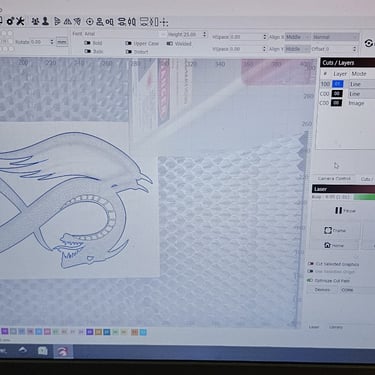
Task: Click the Ungroup objects icon
Action: coord(45,21)
